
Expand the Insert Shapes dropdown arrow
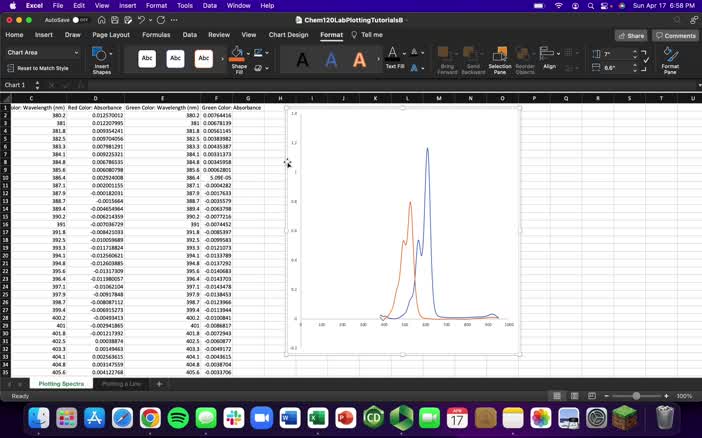[x=111, y=54]
